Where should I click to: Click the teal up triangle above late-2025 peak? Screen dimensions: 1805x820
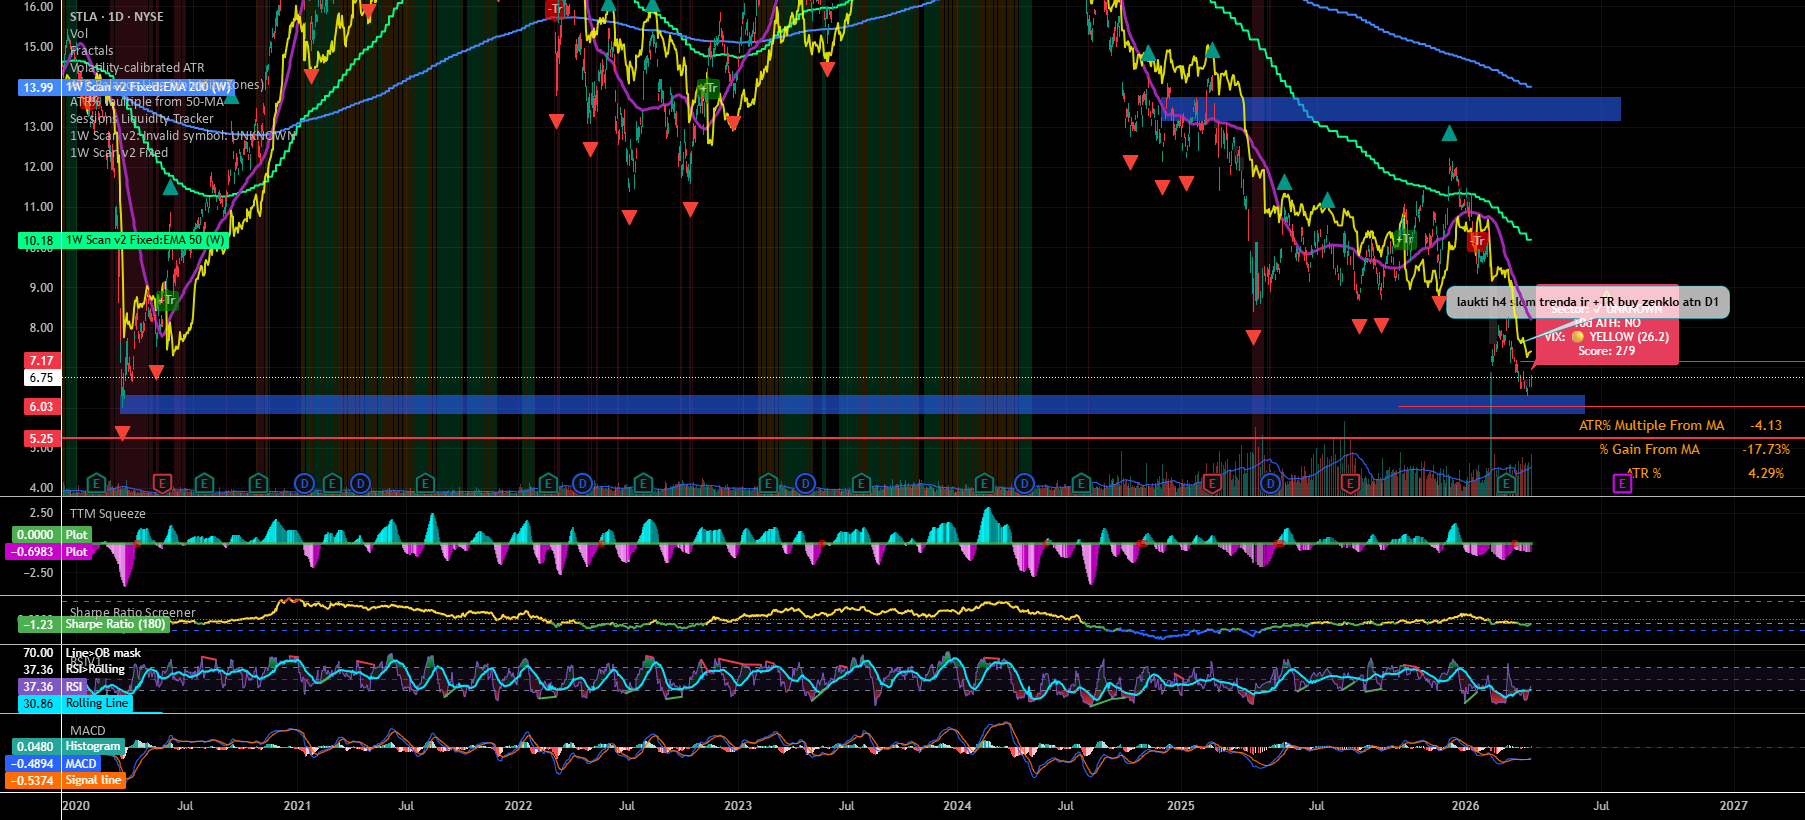pos(1449,133)
